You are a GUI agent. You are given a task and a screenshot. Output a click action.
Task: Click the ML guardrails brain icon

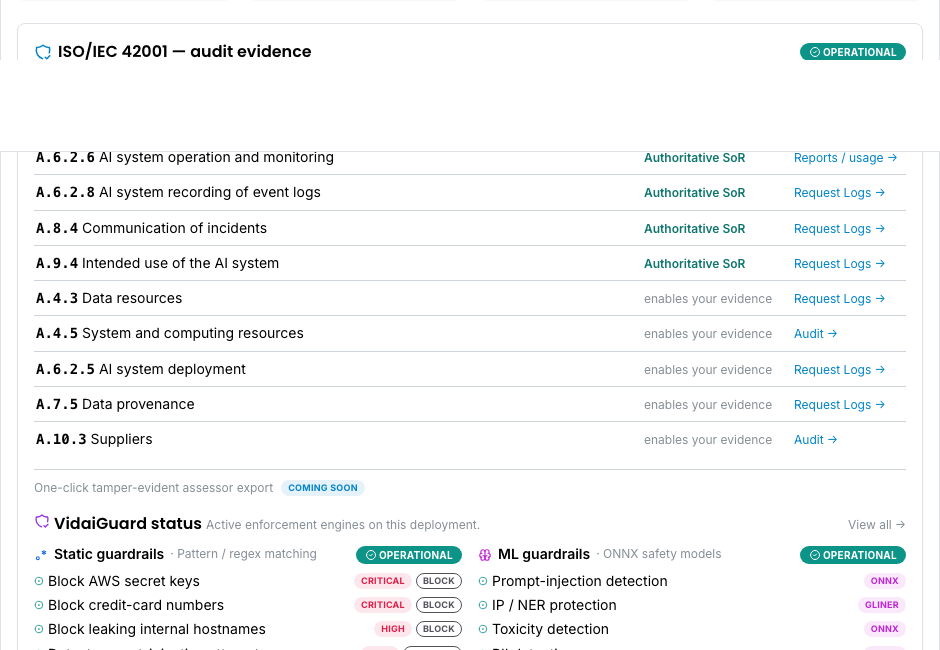coord(485,555)
